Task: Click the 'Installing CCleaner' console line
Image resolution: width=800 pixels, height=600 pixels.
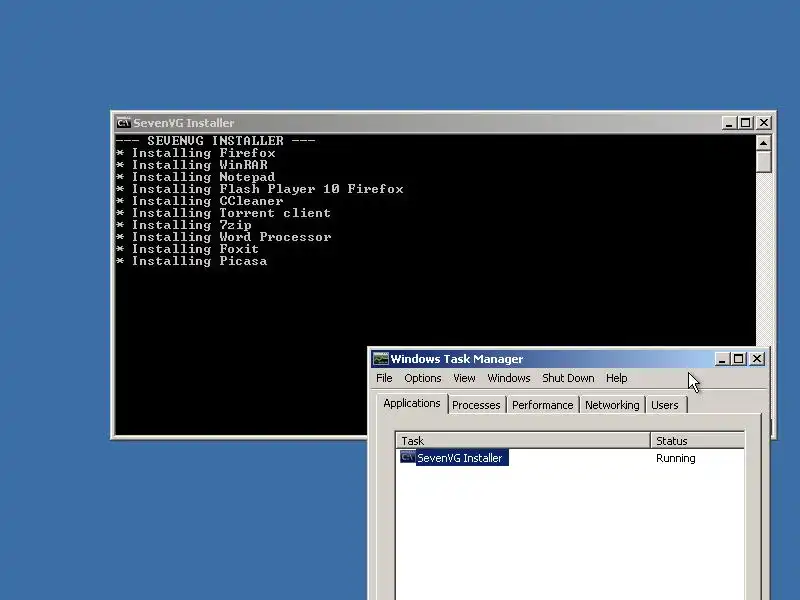Action: tap(199, 201)
